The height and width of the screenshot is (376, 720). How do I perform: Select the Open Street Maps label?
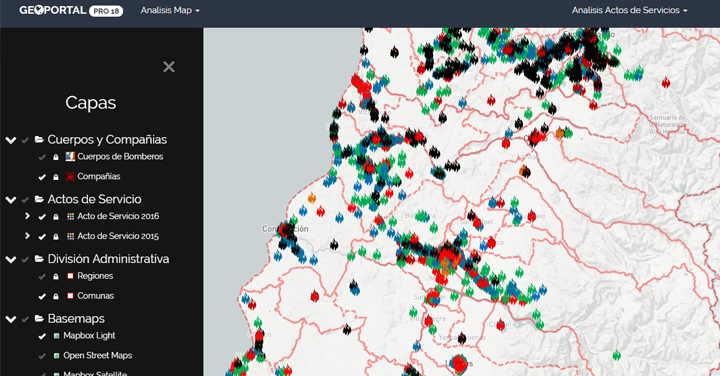click(x=98, y=355)
